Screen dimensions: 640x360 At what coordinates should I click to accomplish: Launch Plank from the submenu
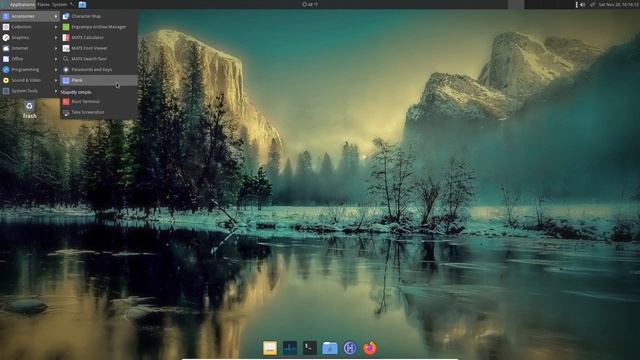[x=98, y=80]
